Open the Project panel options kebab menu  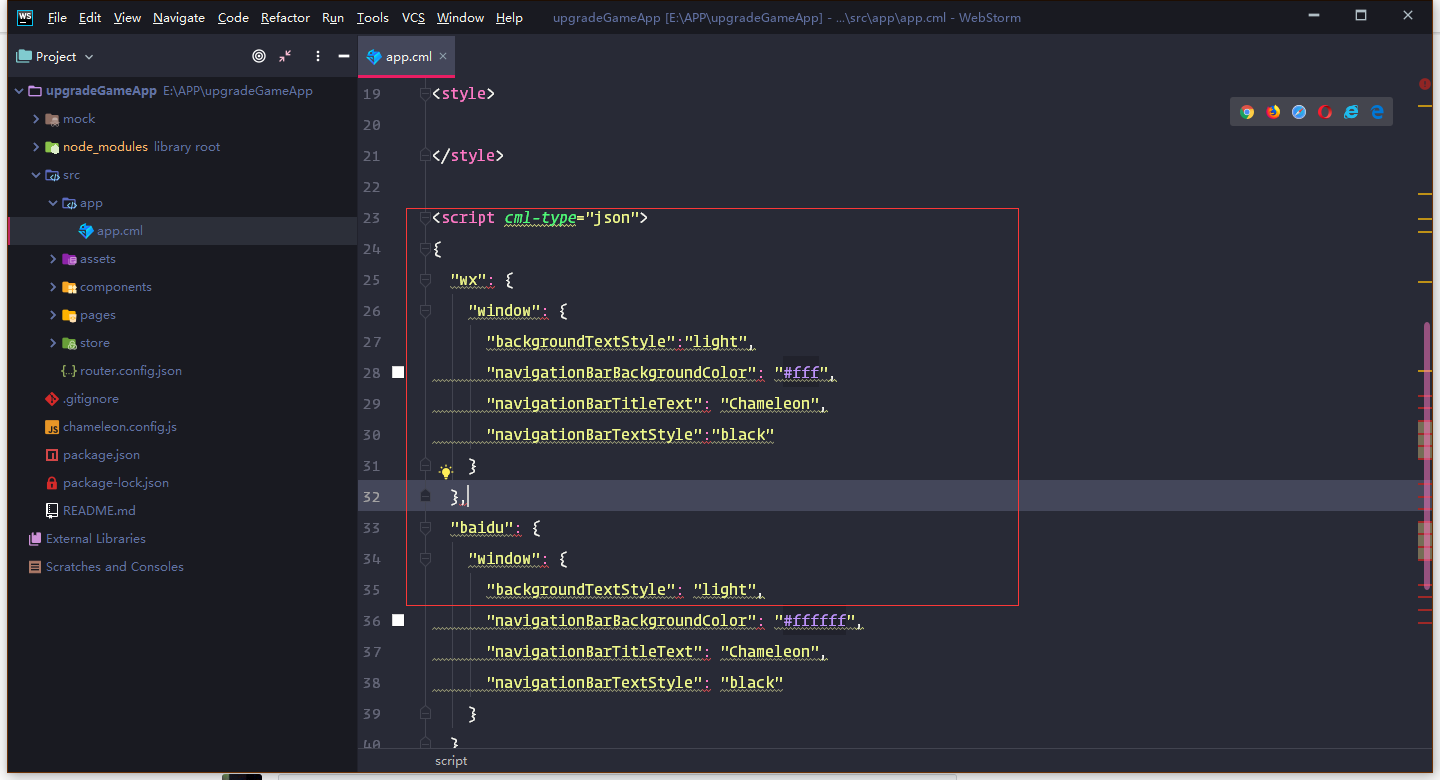(318, 56)
